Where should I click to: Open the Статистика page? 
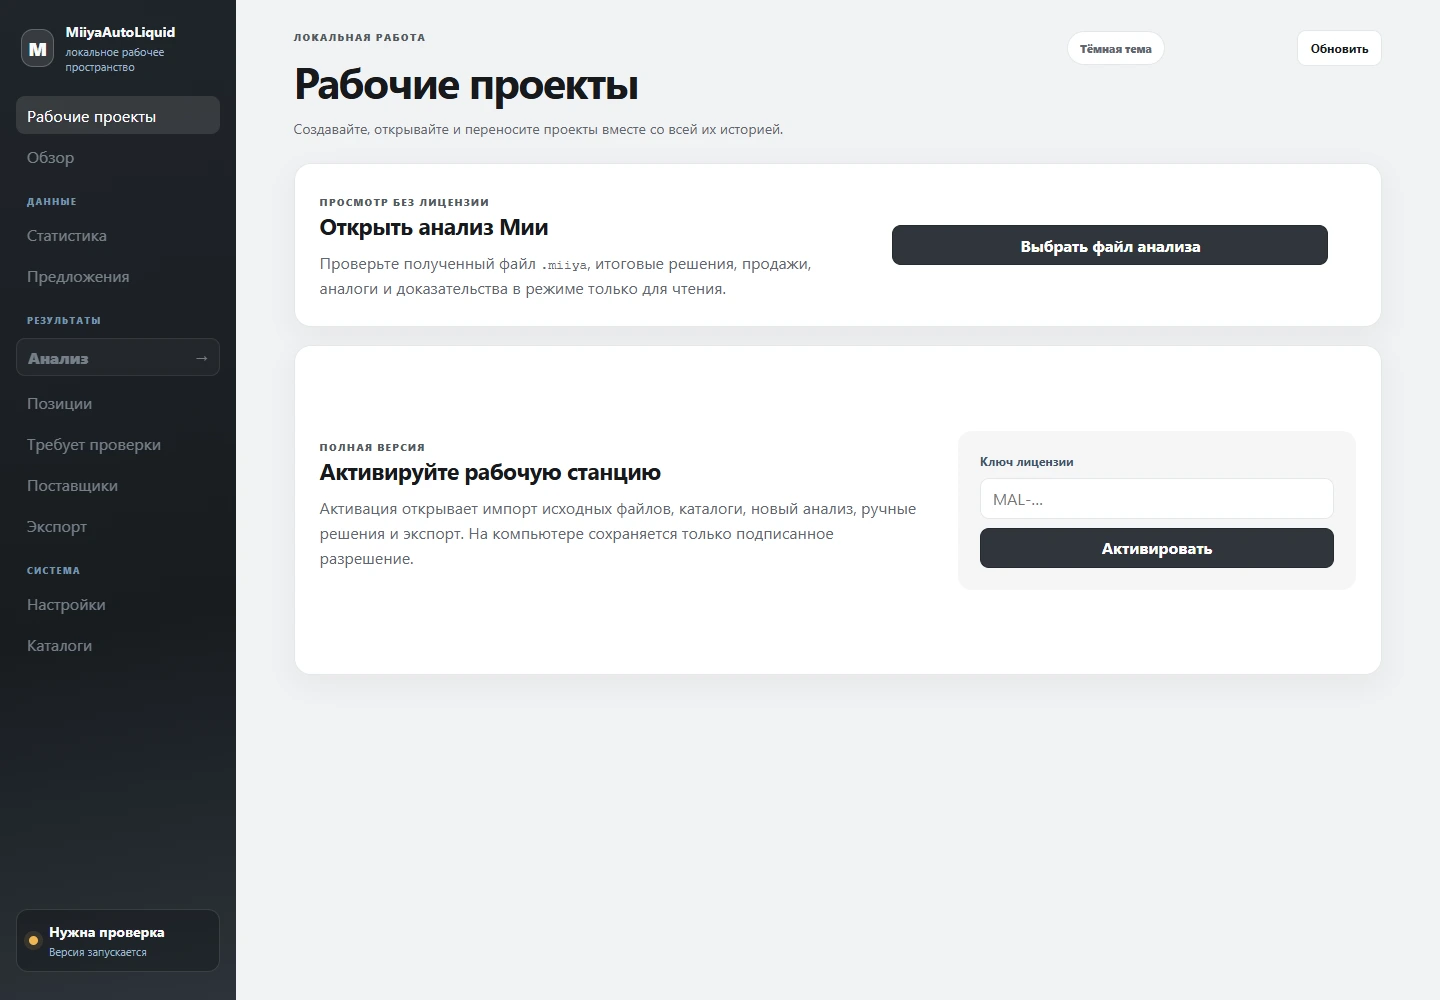pos(118,236)
